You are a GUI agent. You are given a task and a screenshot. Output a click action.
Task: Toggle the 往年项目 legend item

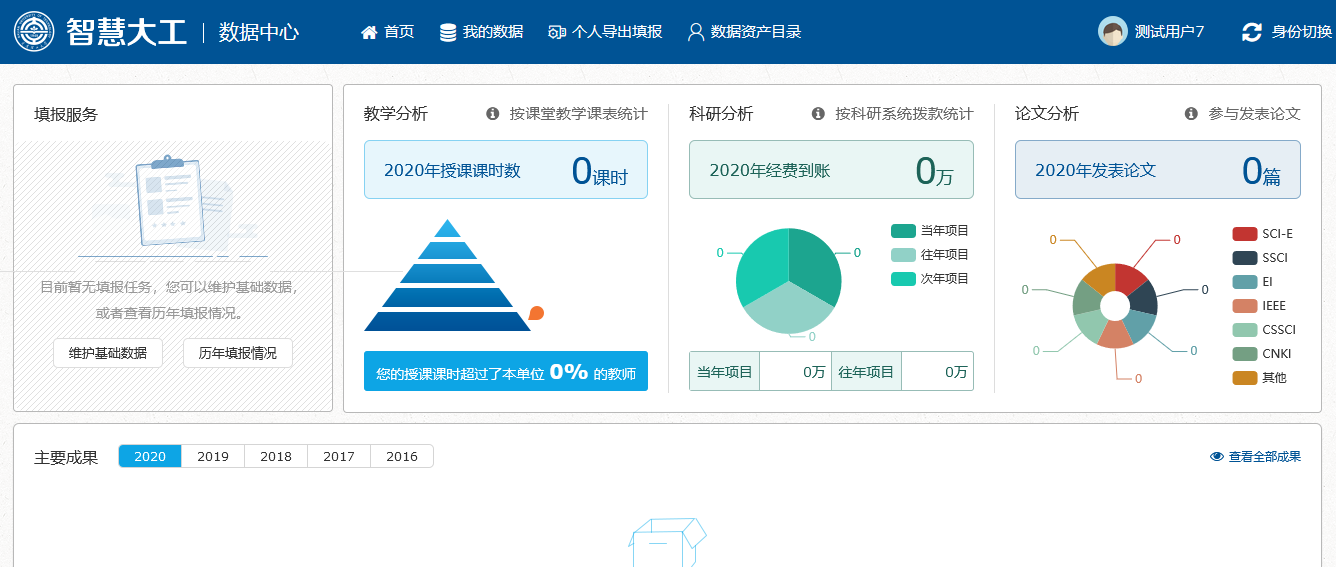click(929, 255)
